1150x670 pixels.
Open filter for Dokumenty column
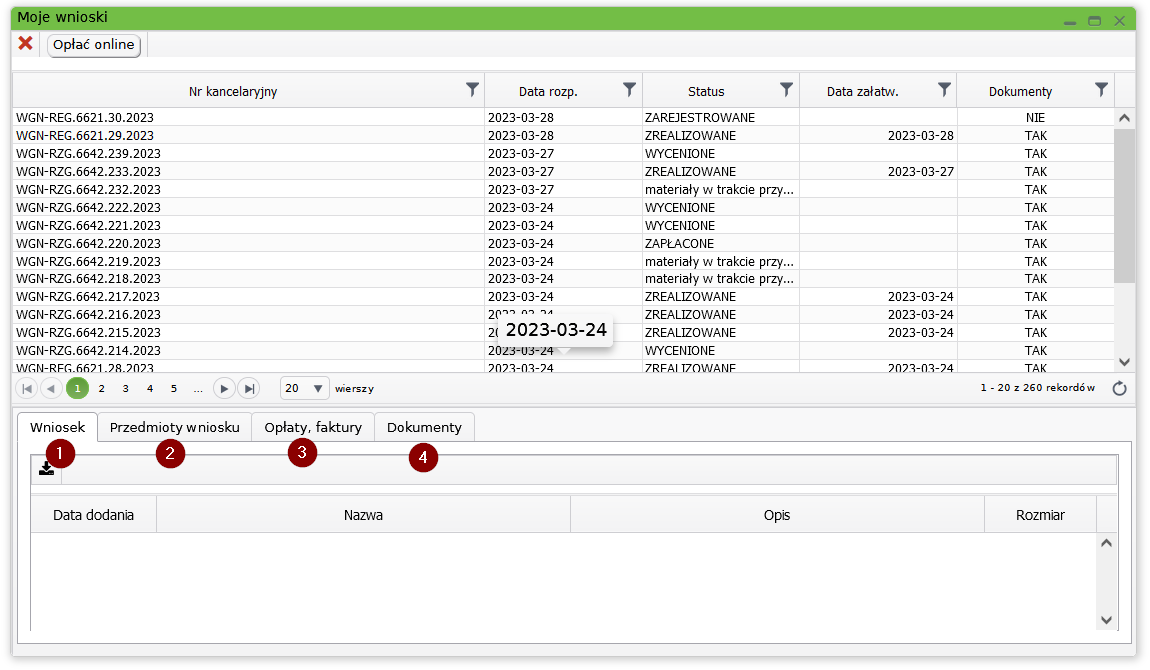pos(1101,90)
